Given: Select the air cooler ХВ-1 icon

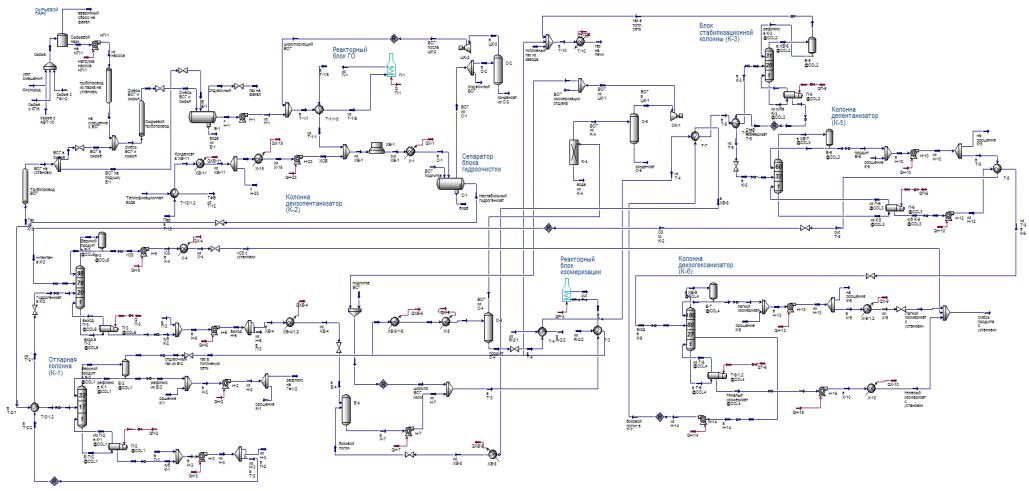Looking at the screenshot, I should pyautogui.click(x=377, y=148).
